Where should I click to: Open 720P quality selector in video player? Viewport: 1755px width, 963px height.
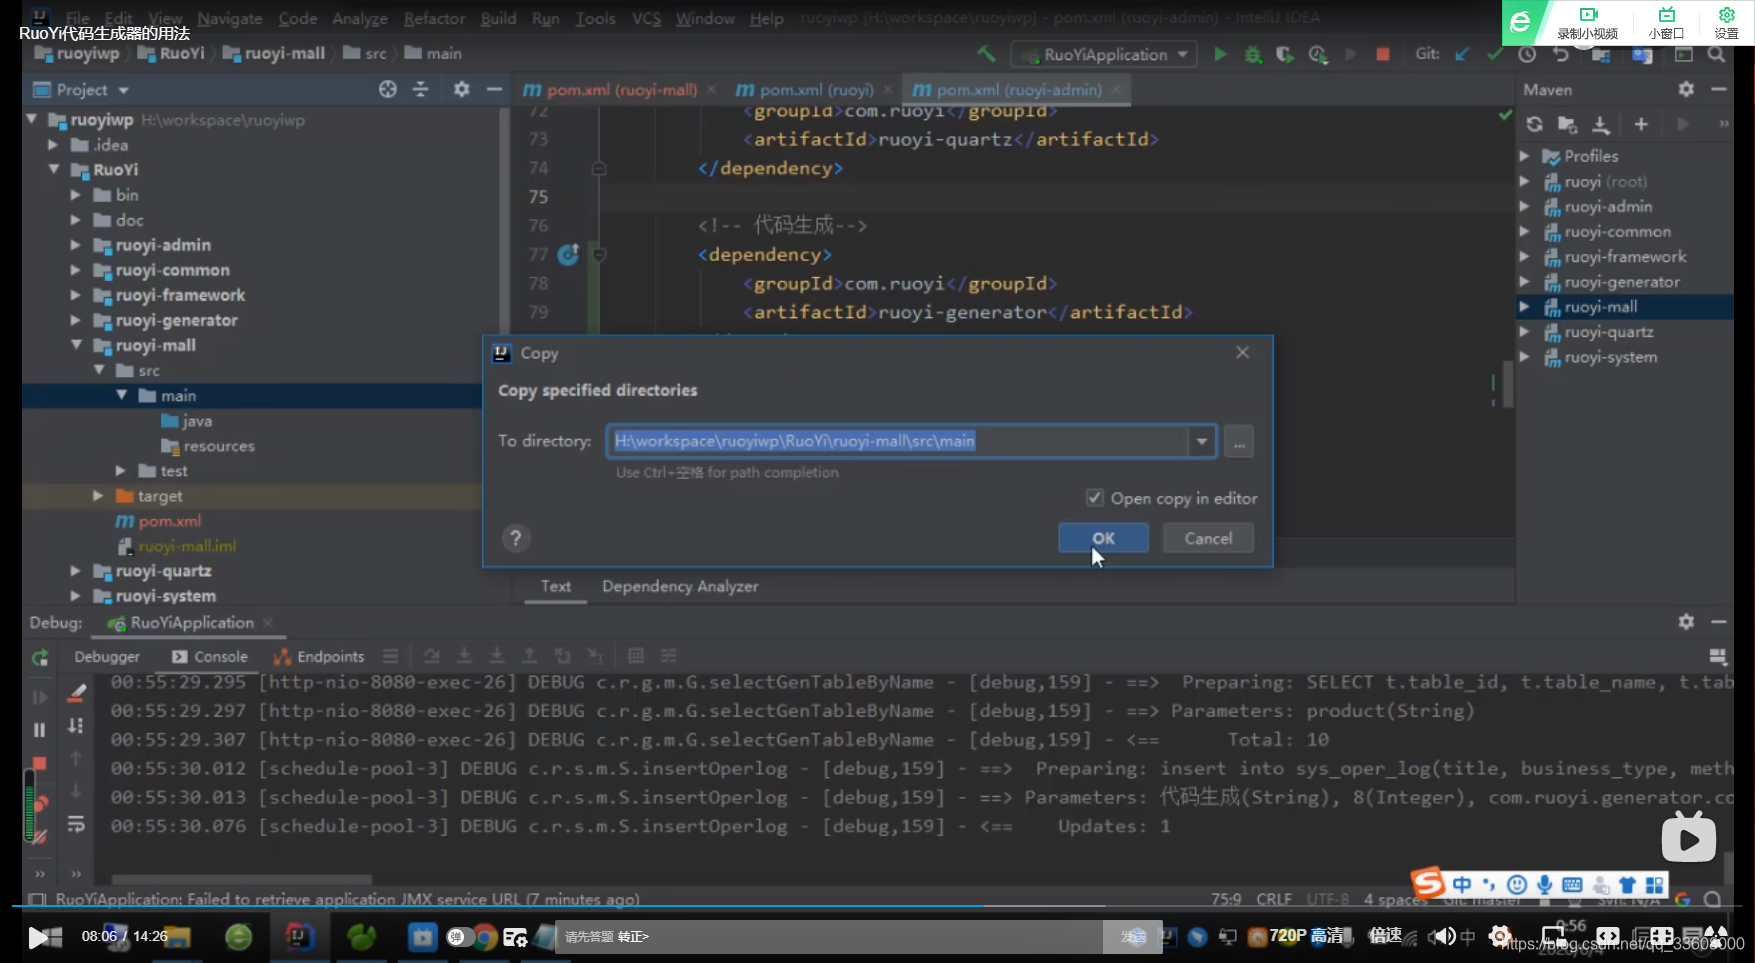[x=1308, y=936]
